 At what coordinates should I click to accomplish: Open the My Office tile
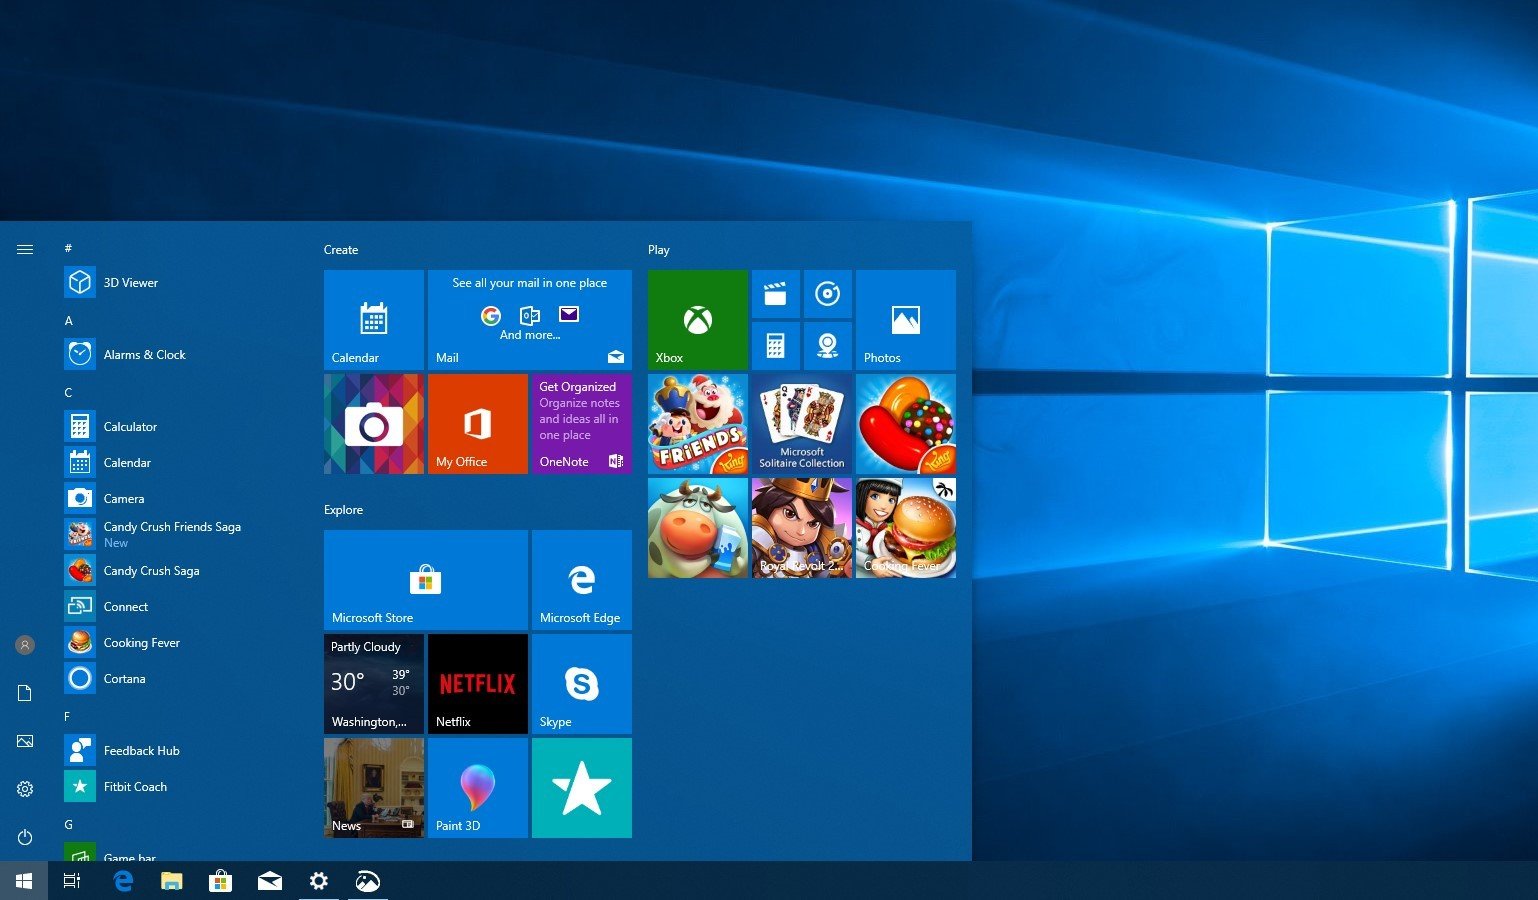(477, 423)
